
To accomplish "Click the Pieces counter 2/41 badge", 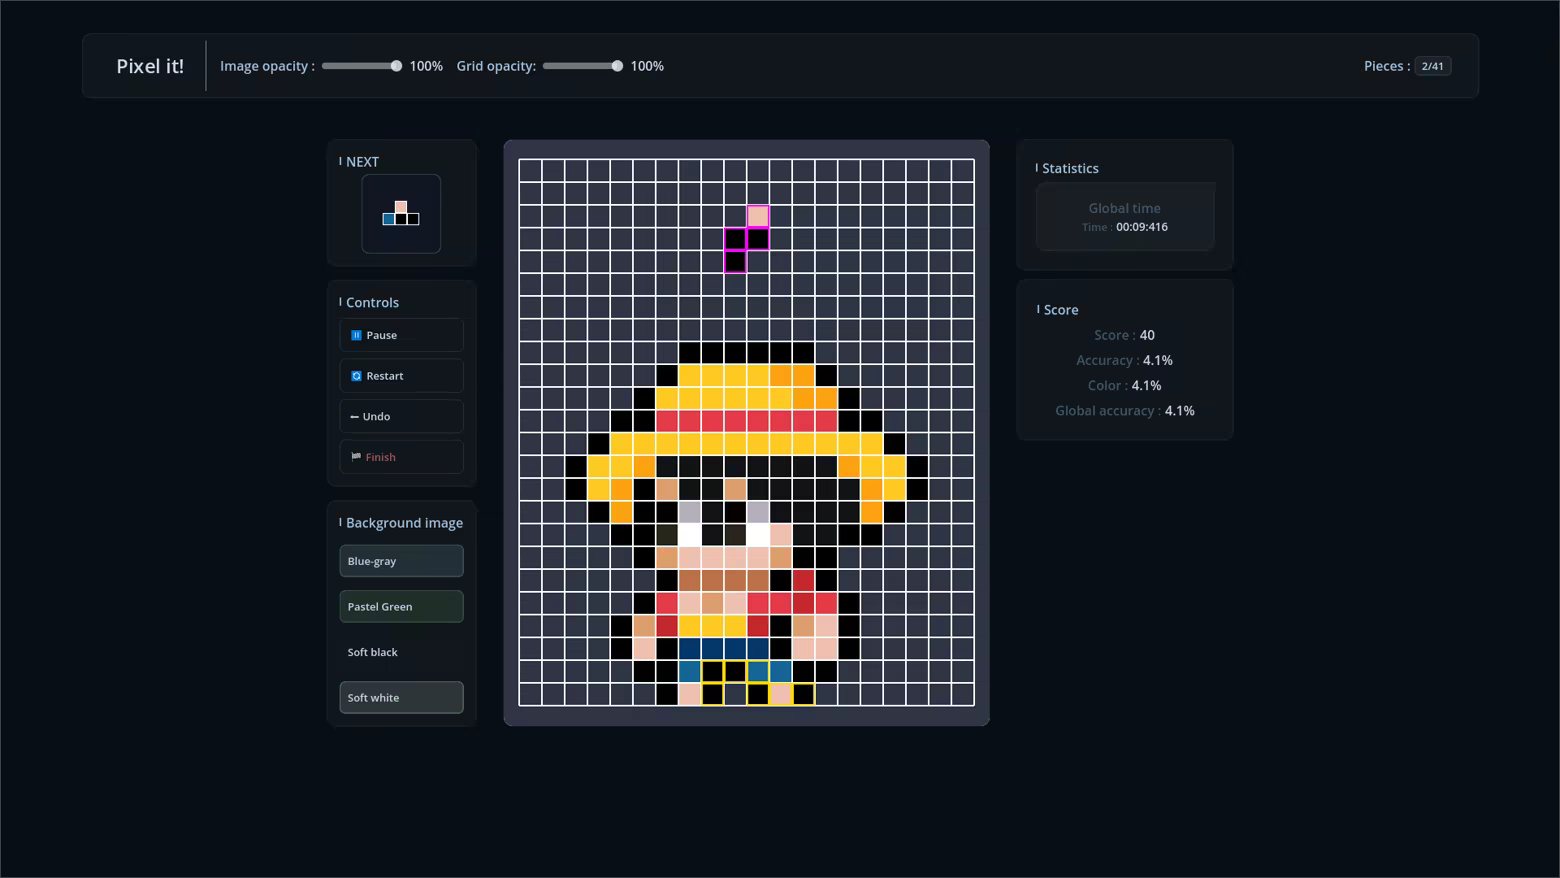I will coord(1432,66).
